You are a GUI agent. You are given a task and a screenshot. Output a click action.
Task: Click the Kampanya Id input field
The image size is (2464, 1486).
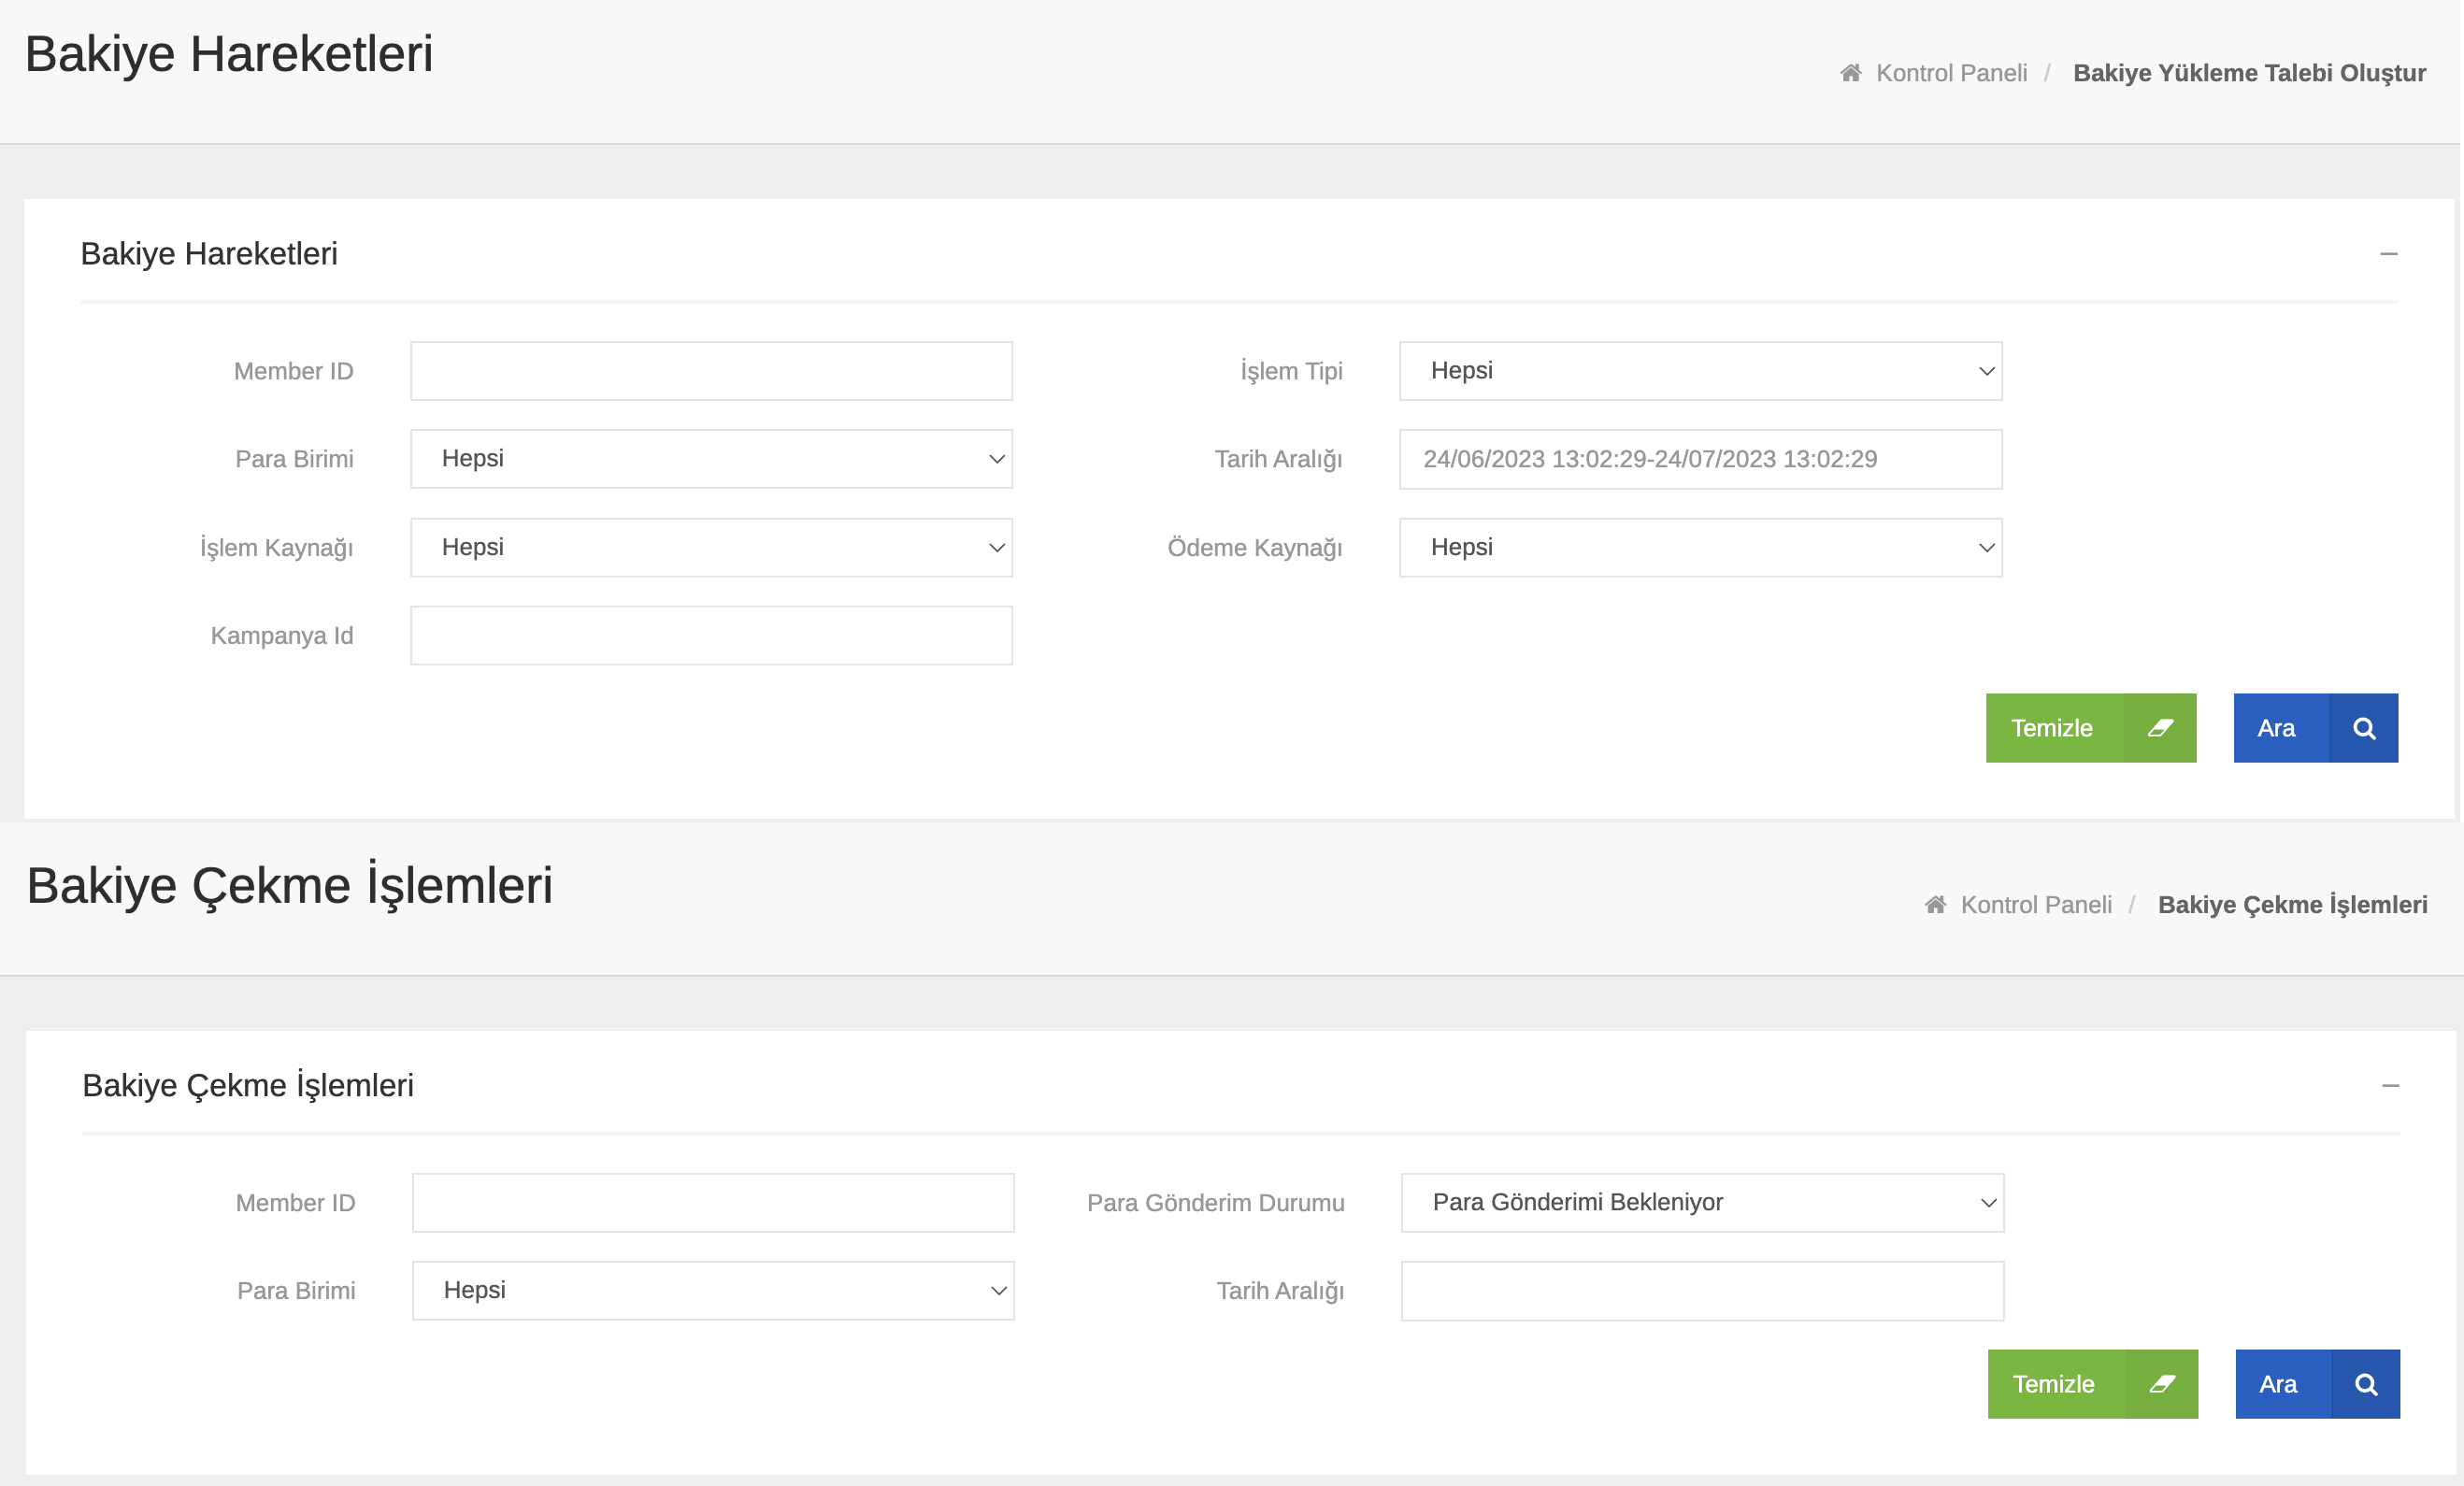click(711, 635)
